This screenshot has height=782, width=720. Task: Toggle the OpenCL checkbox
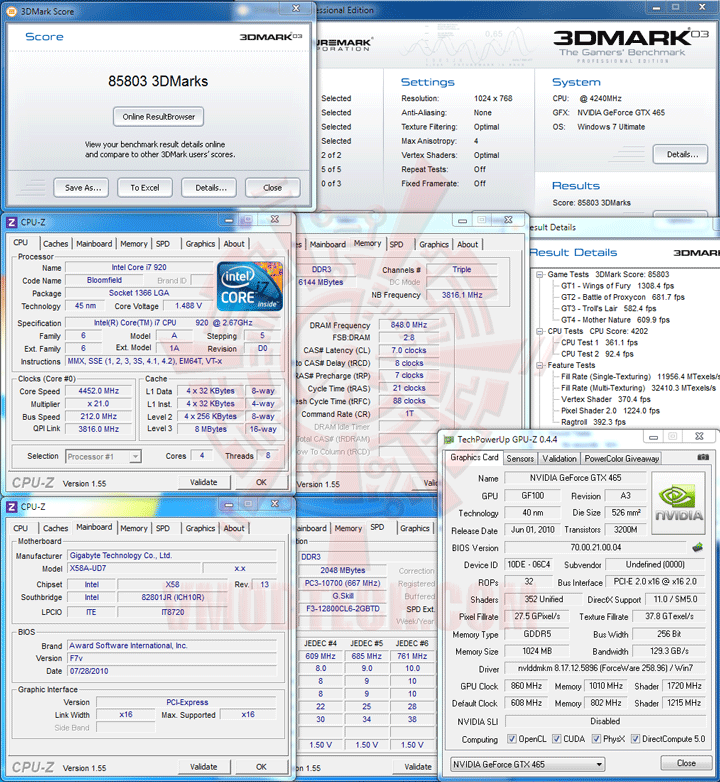pos(512,739)
